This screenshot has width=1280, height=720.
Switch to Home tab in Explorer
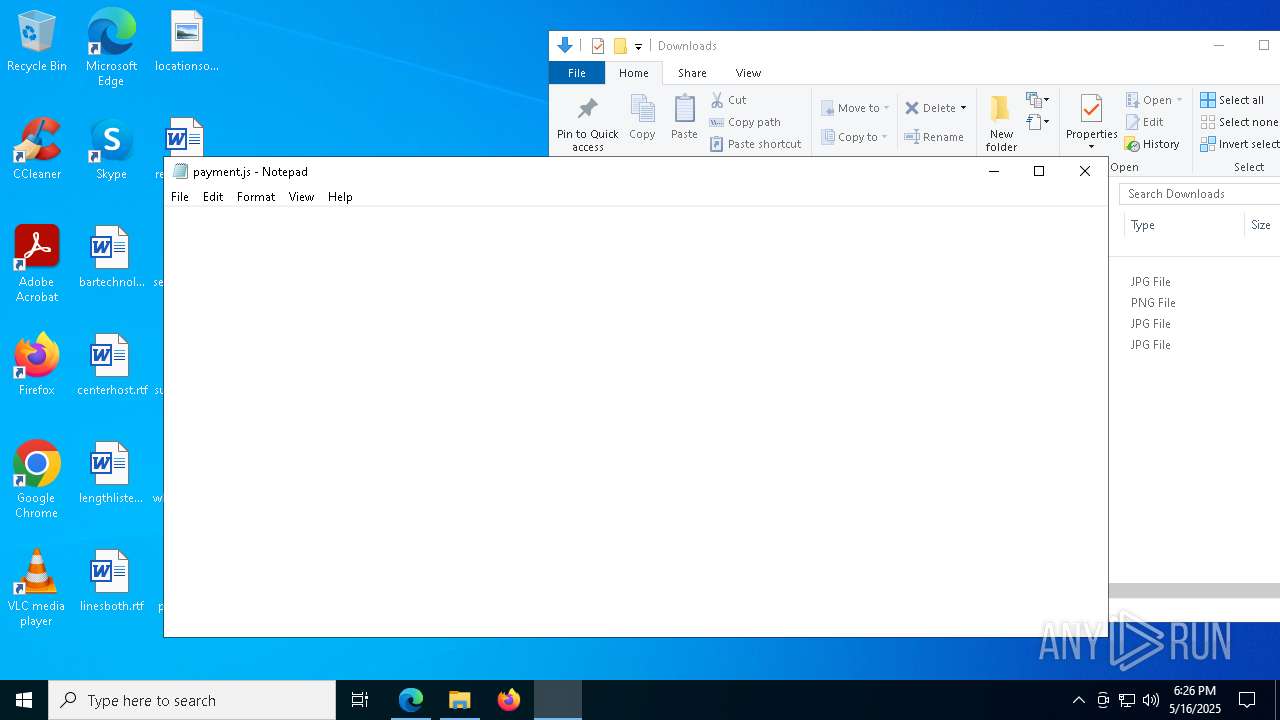click(633, 73)
